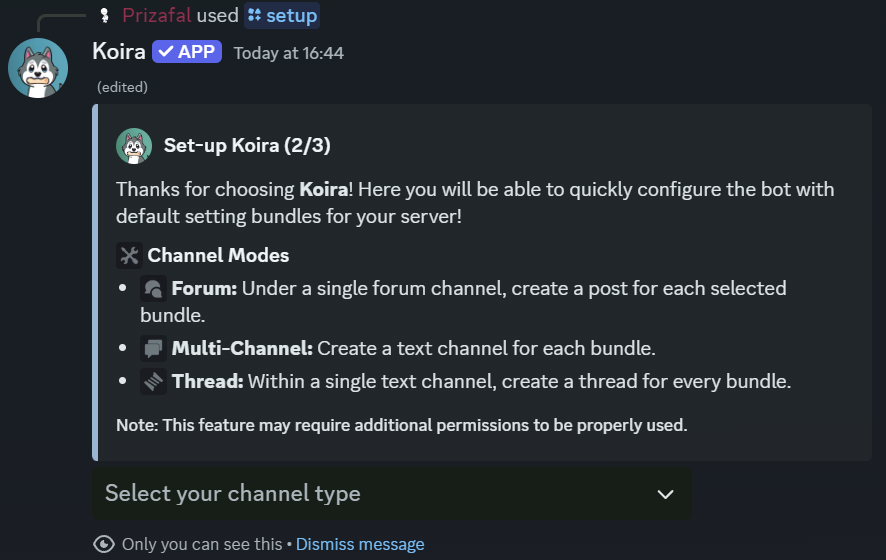
Task: Click the (edited) message label
Action: tap(122, 87)
